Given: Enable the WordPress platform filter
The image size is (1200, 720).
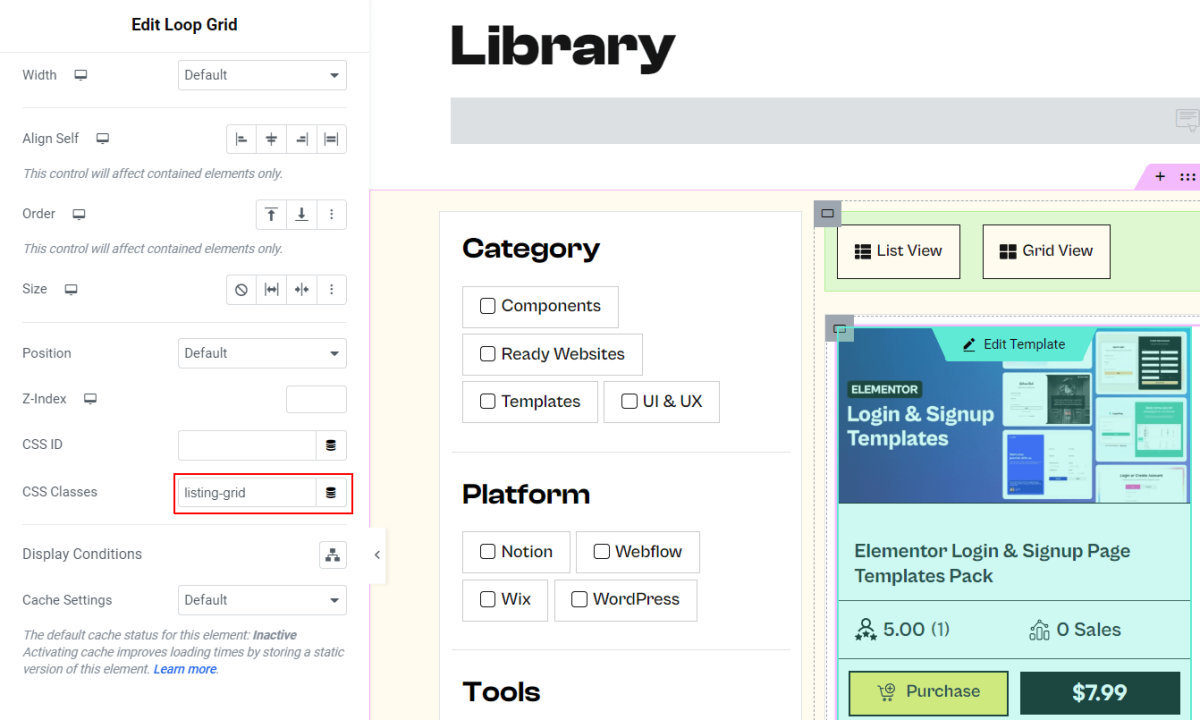Looking at the screenshot, I should (x=579, y=599).
